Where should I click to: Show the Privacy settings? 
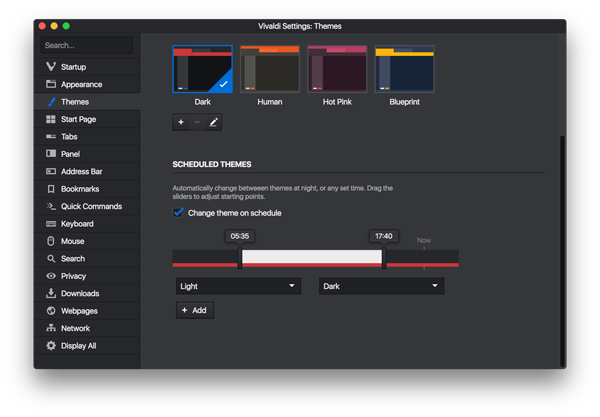87,276
